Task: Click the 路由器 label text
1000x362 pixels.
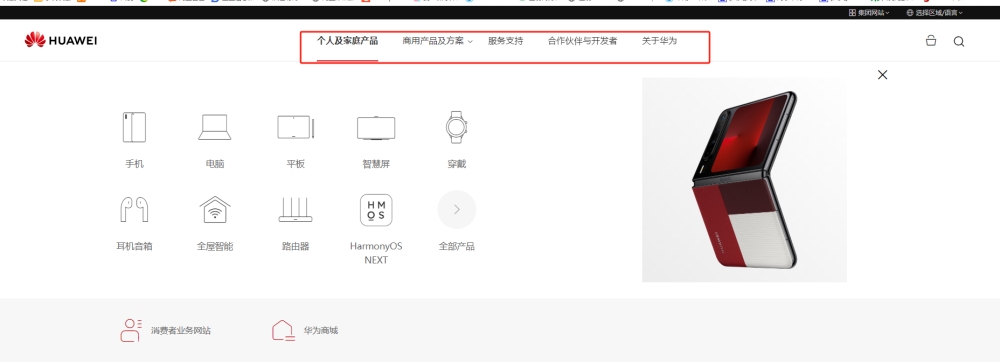Action: pos(295,246)
